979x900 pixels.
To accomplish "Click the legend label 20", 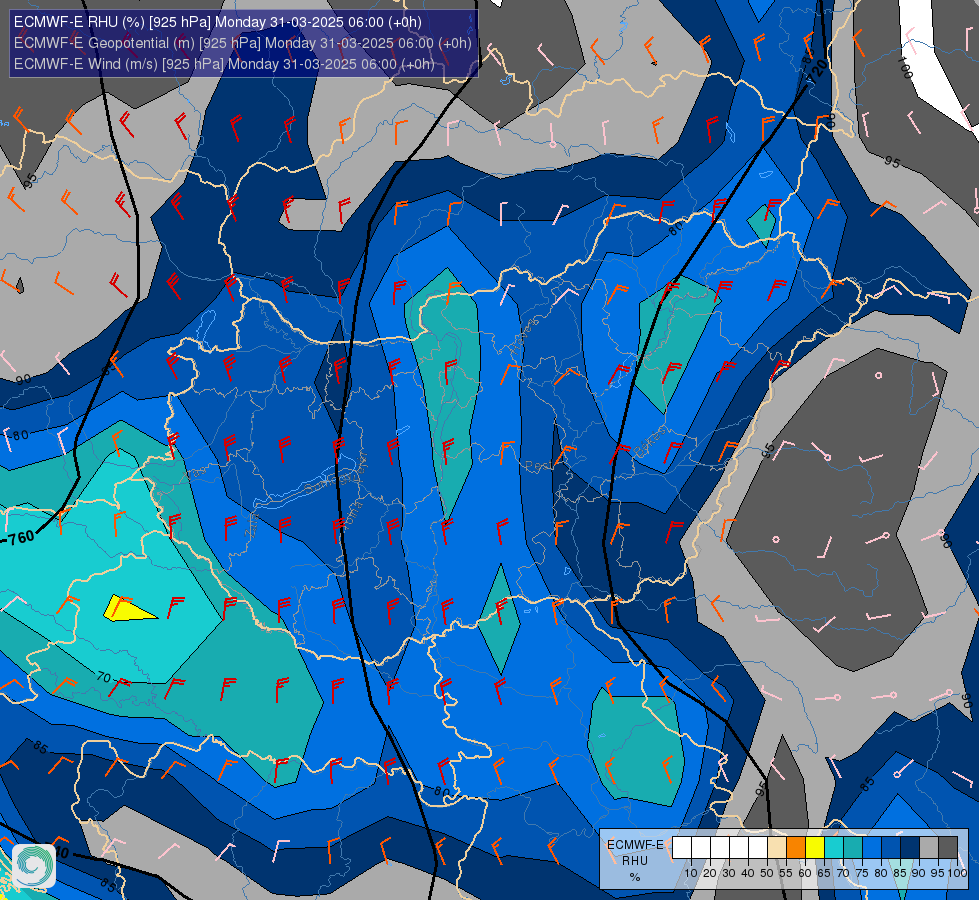I will coord(710,873).
